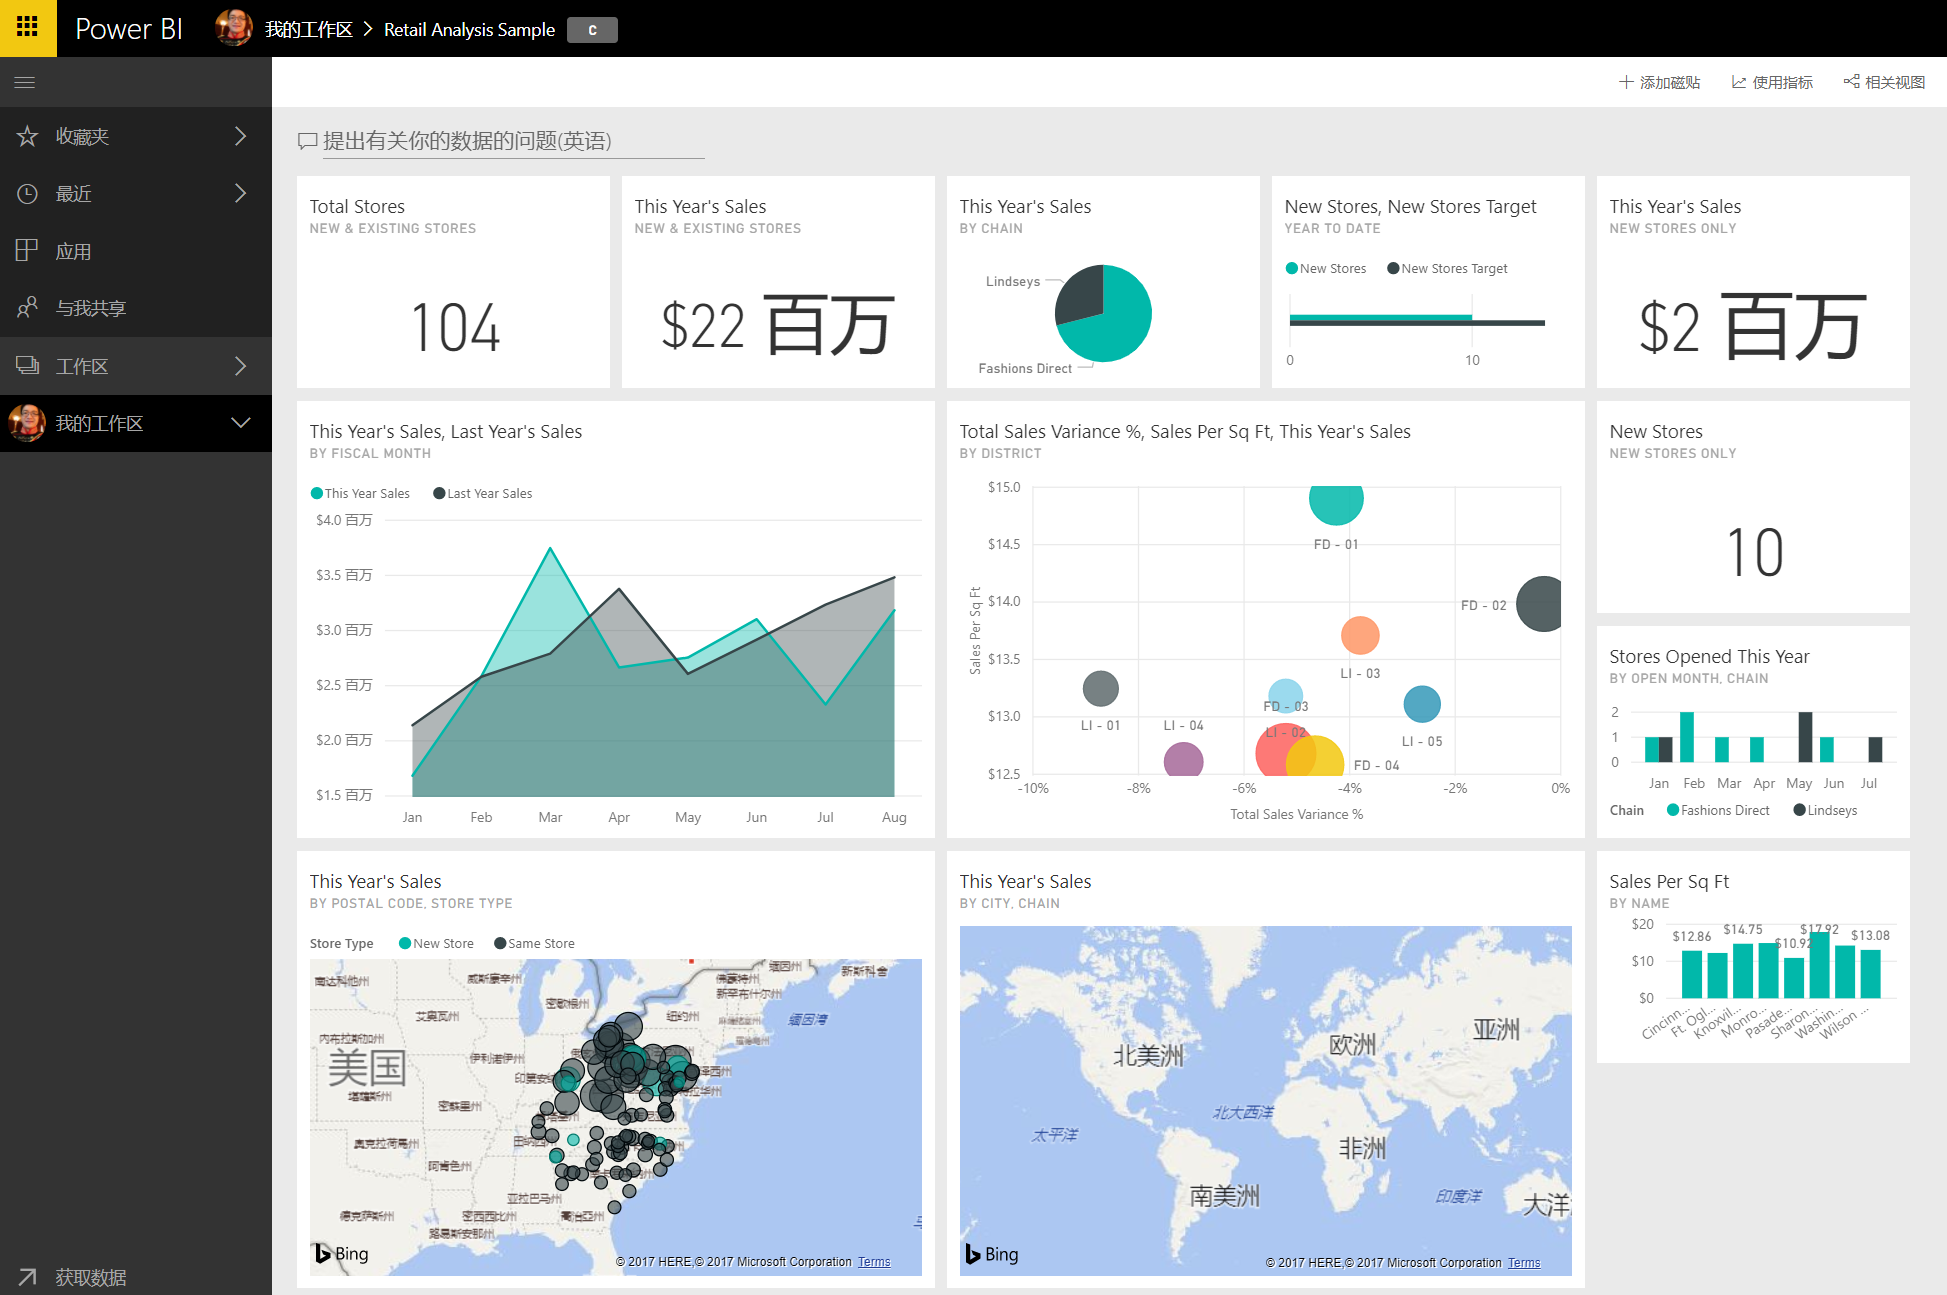This screenshot has height=1295, width=1947.
Task: Click the Favorites star icon
Action: [27, 136]
